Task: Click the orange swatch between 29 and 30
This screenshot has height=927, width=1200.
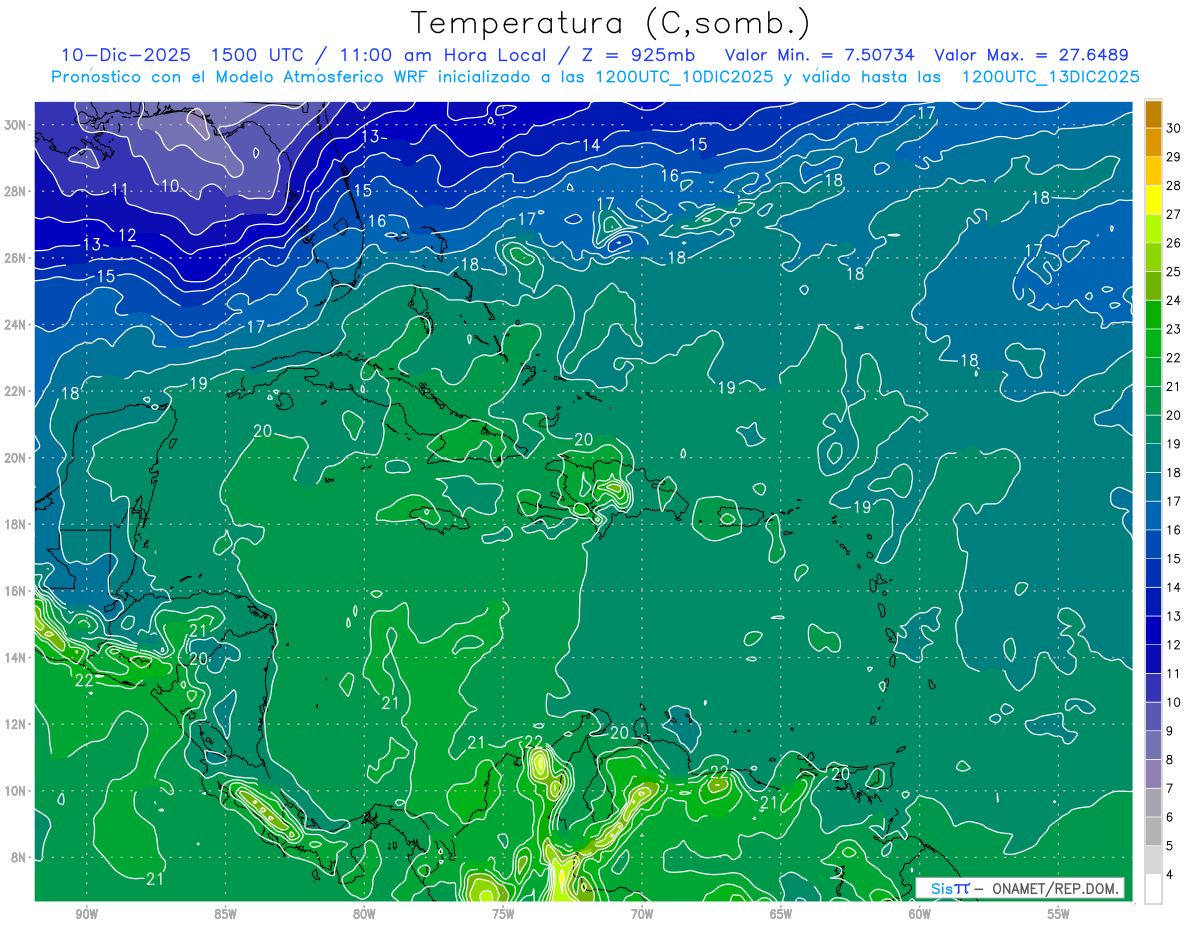Action: 1153,143
